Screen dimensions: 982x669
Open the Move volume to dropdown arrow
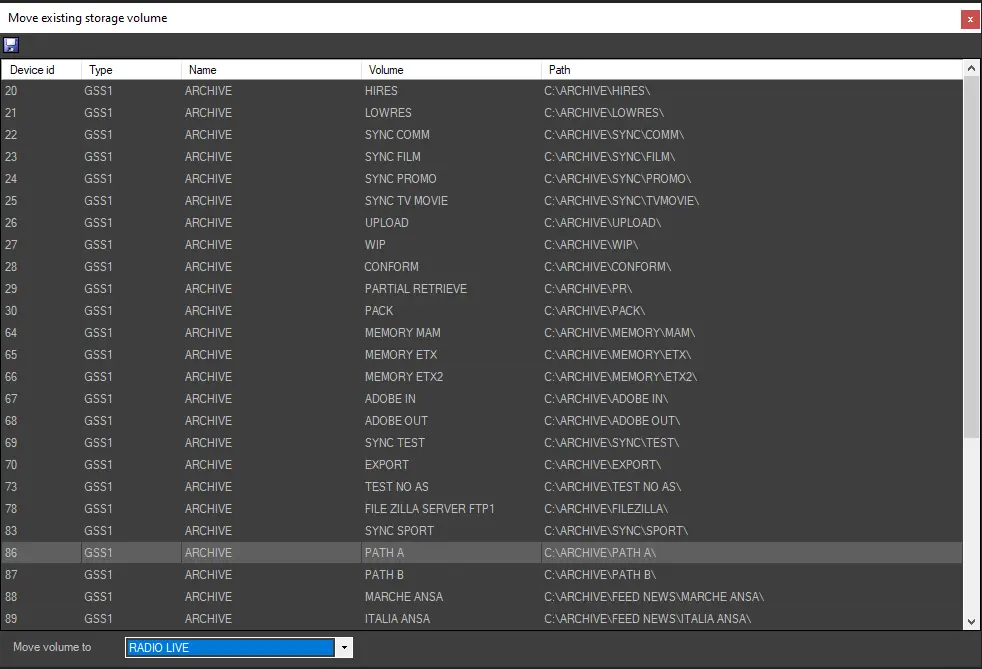coord(344,648)
